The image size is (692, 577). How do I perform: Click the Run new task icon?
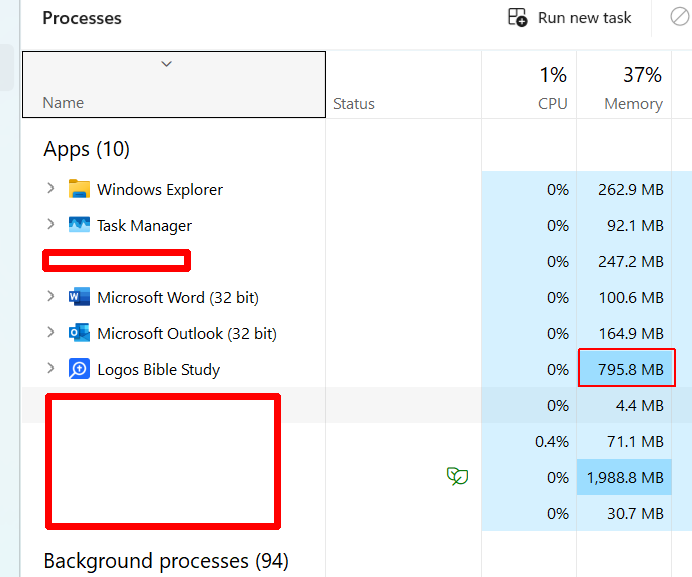tap(517, 18)
